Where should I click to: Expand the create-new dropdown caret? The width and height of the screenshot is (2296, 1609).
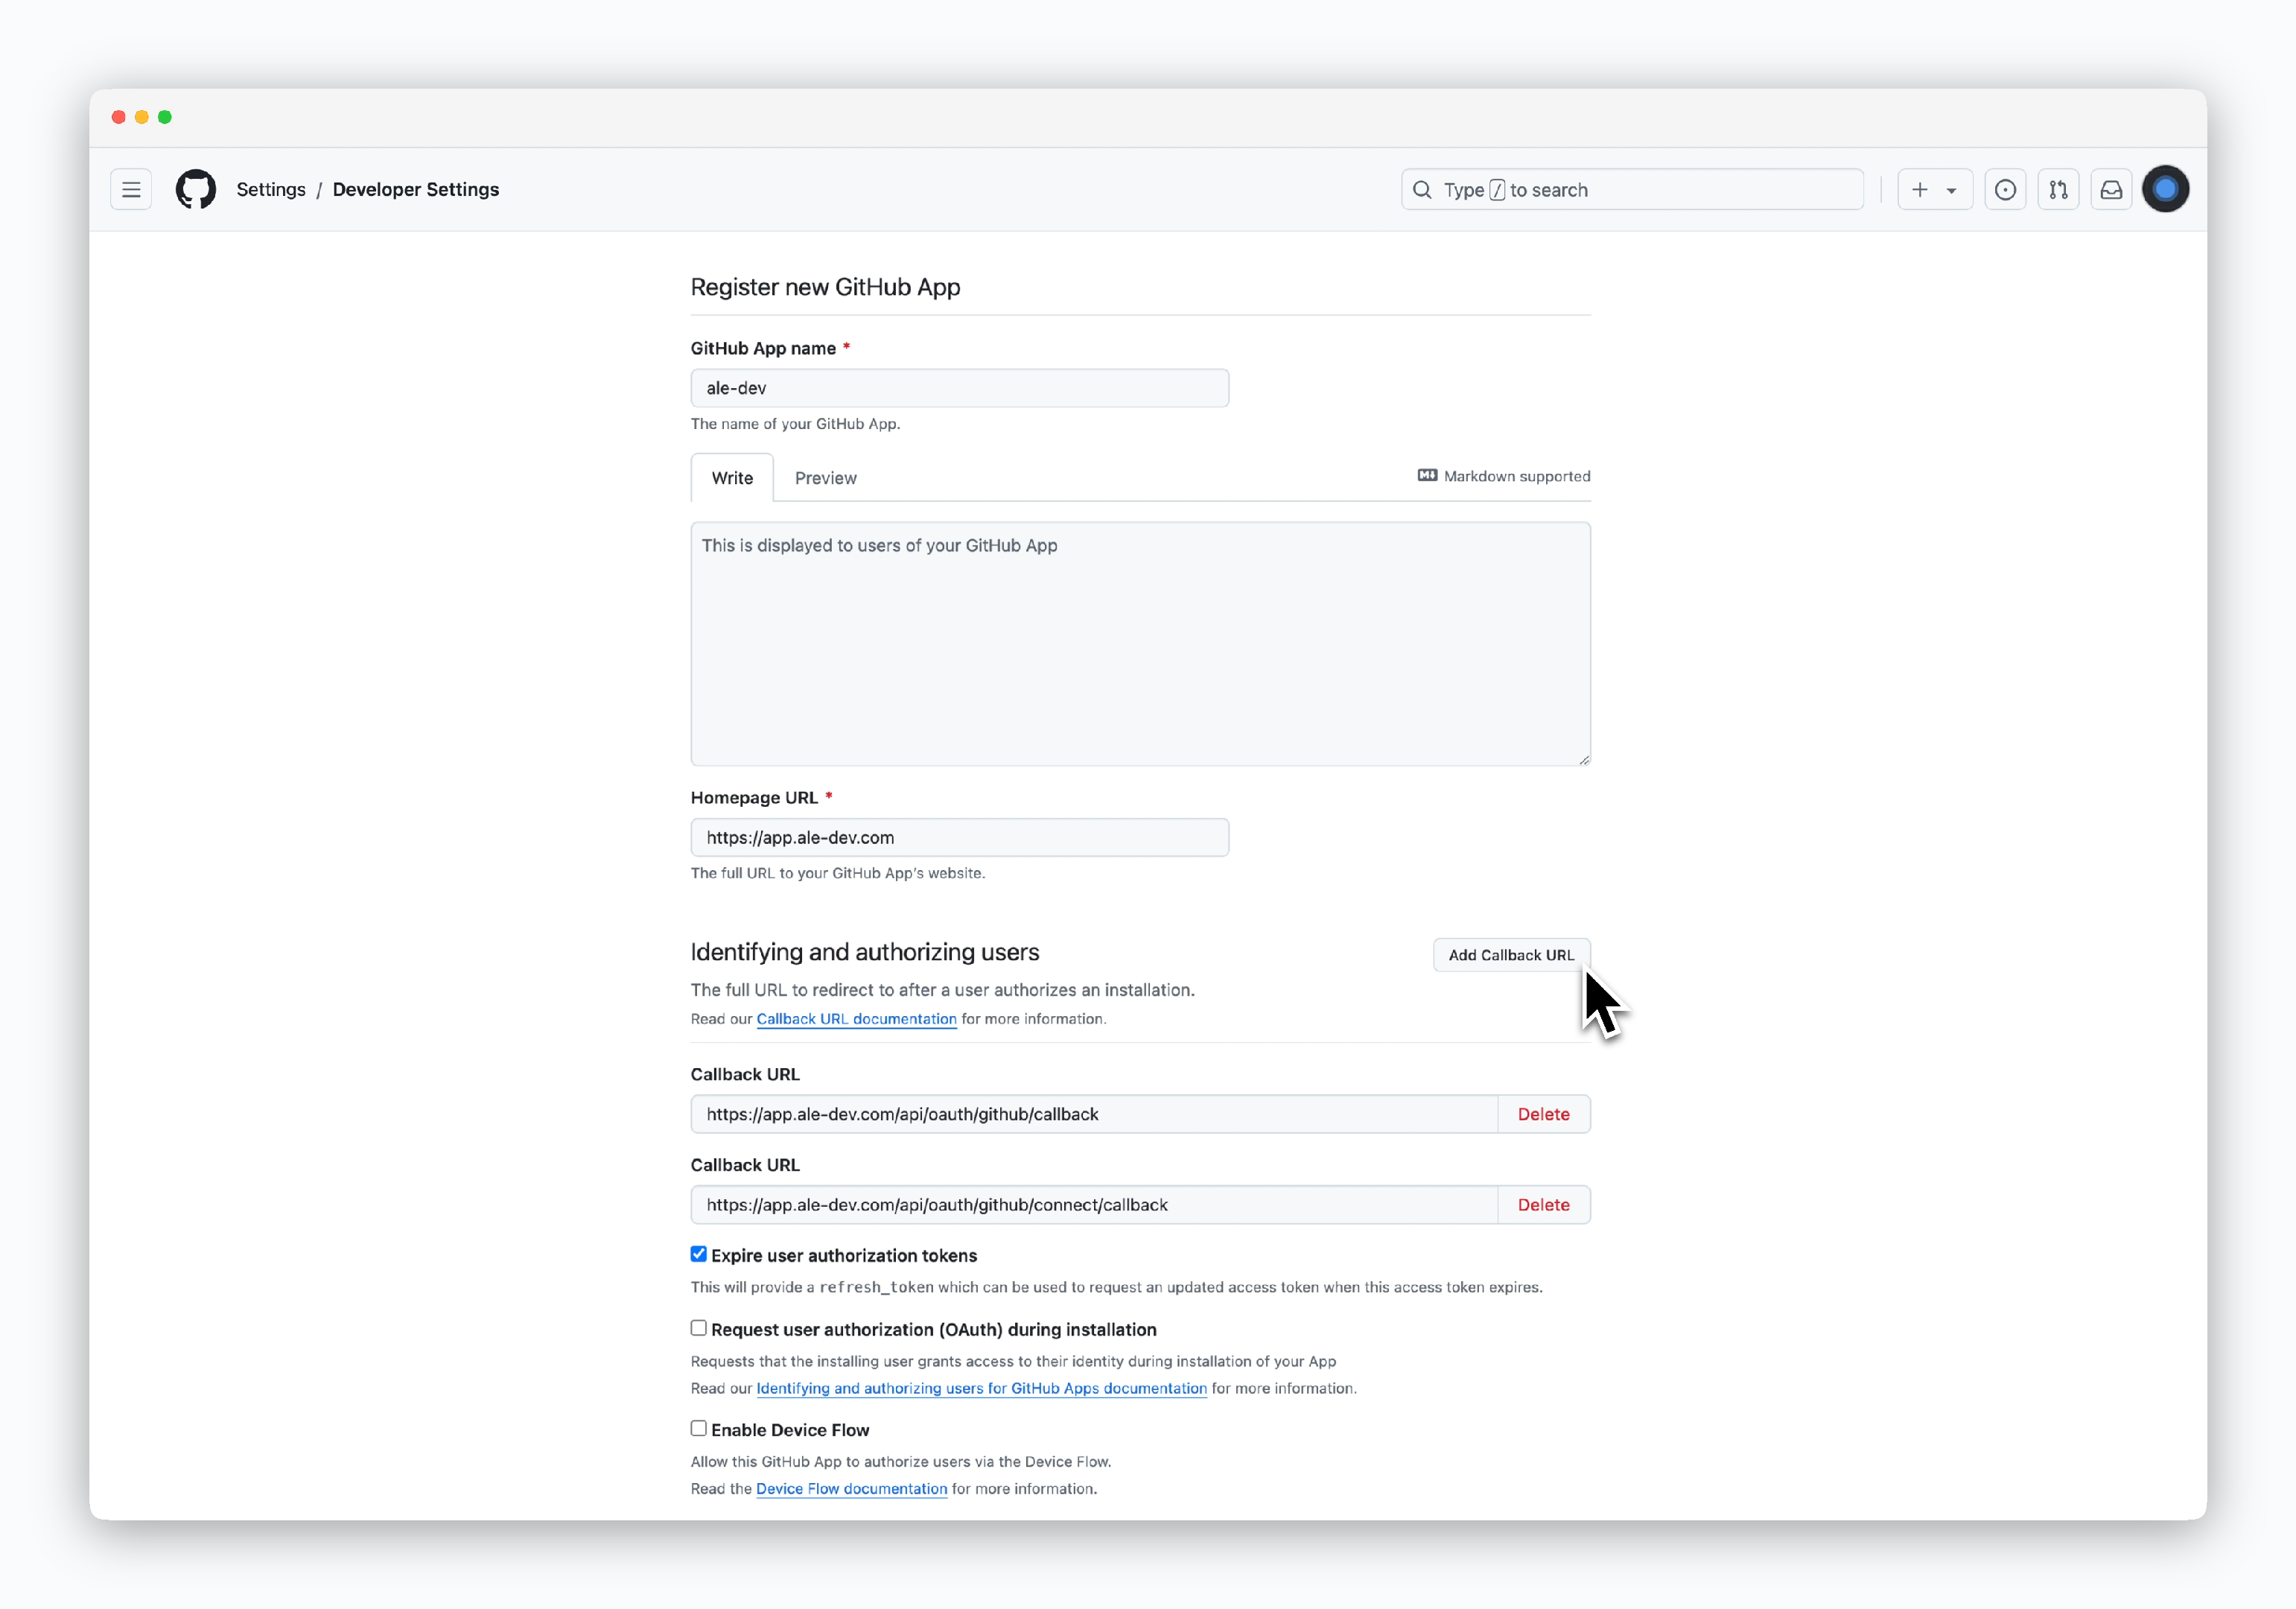click(x=1951, y=191)
